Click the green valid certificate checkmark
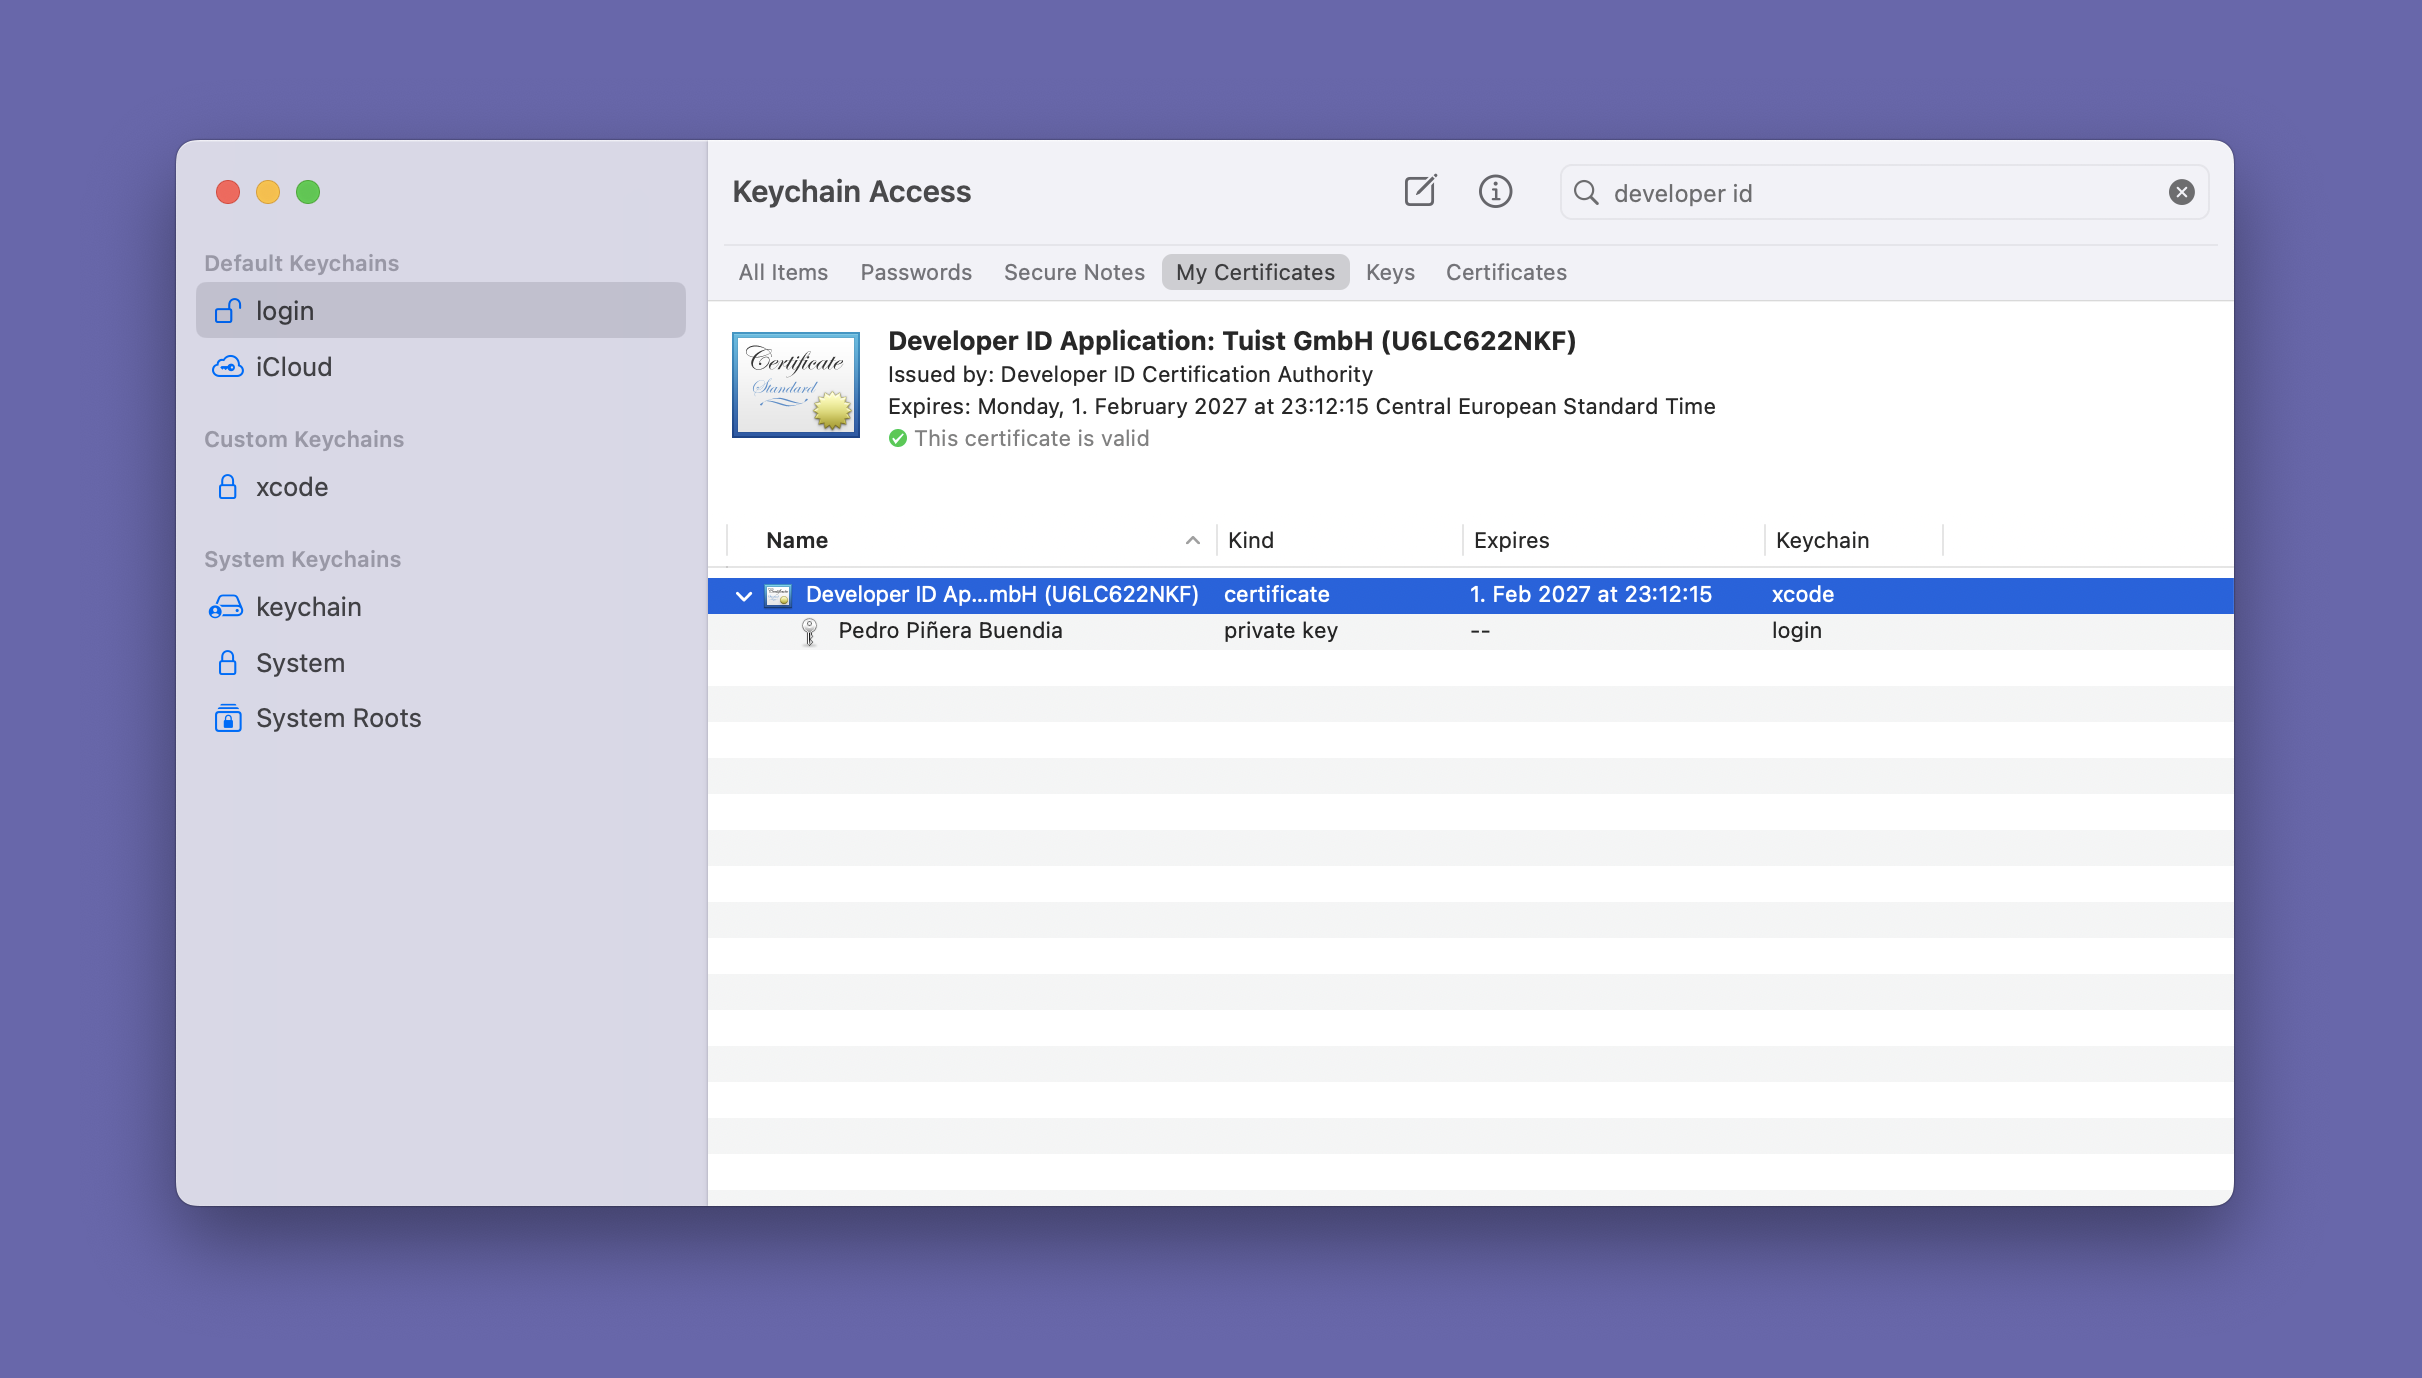2422x1378 pixels. (x=897, y=438)
